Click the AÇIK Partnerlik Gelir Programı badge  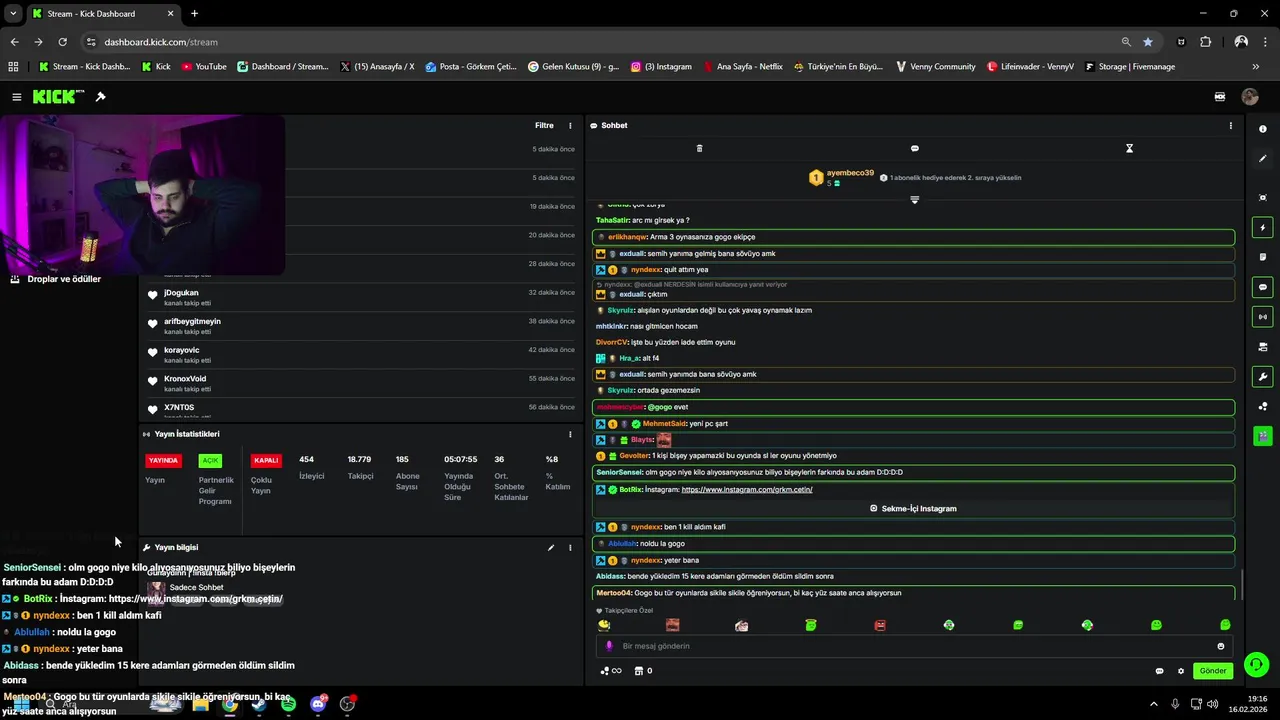point(209,461)
